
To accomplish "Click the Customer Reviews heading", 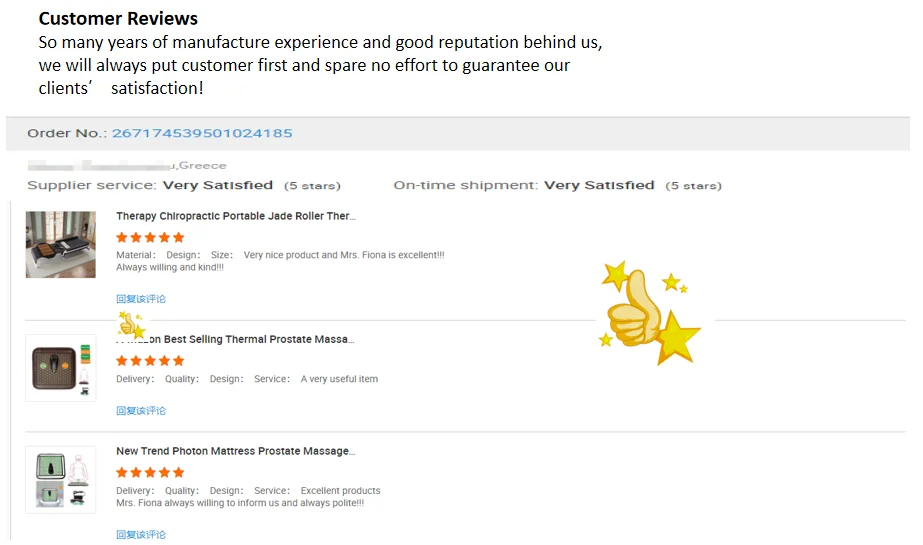I will (118, 18).
